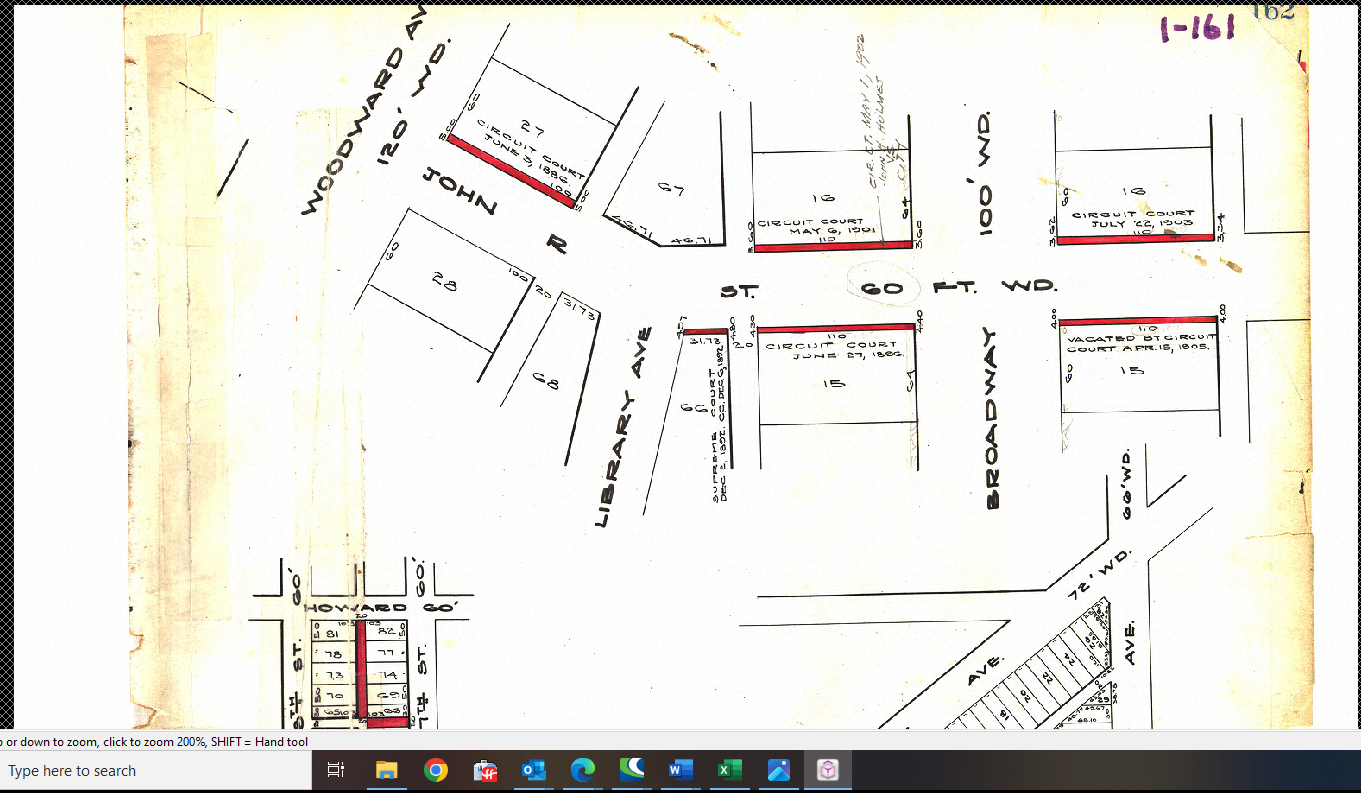Zoom in on the HOWARD street block
This screenshot has height=794, width=1361.
(357, 608)
